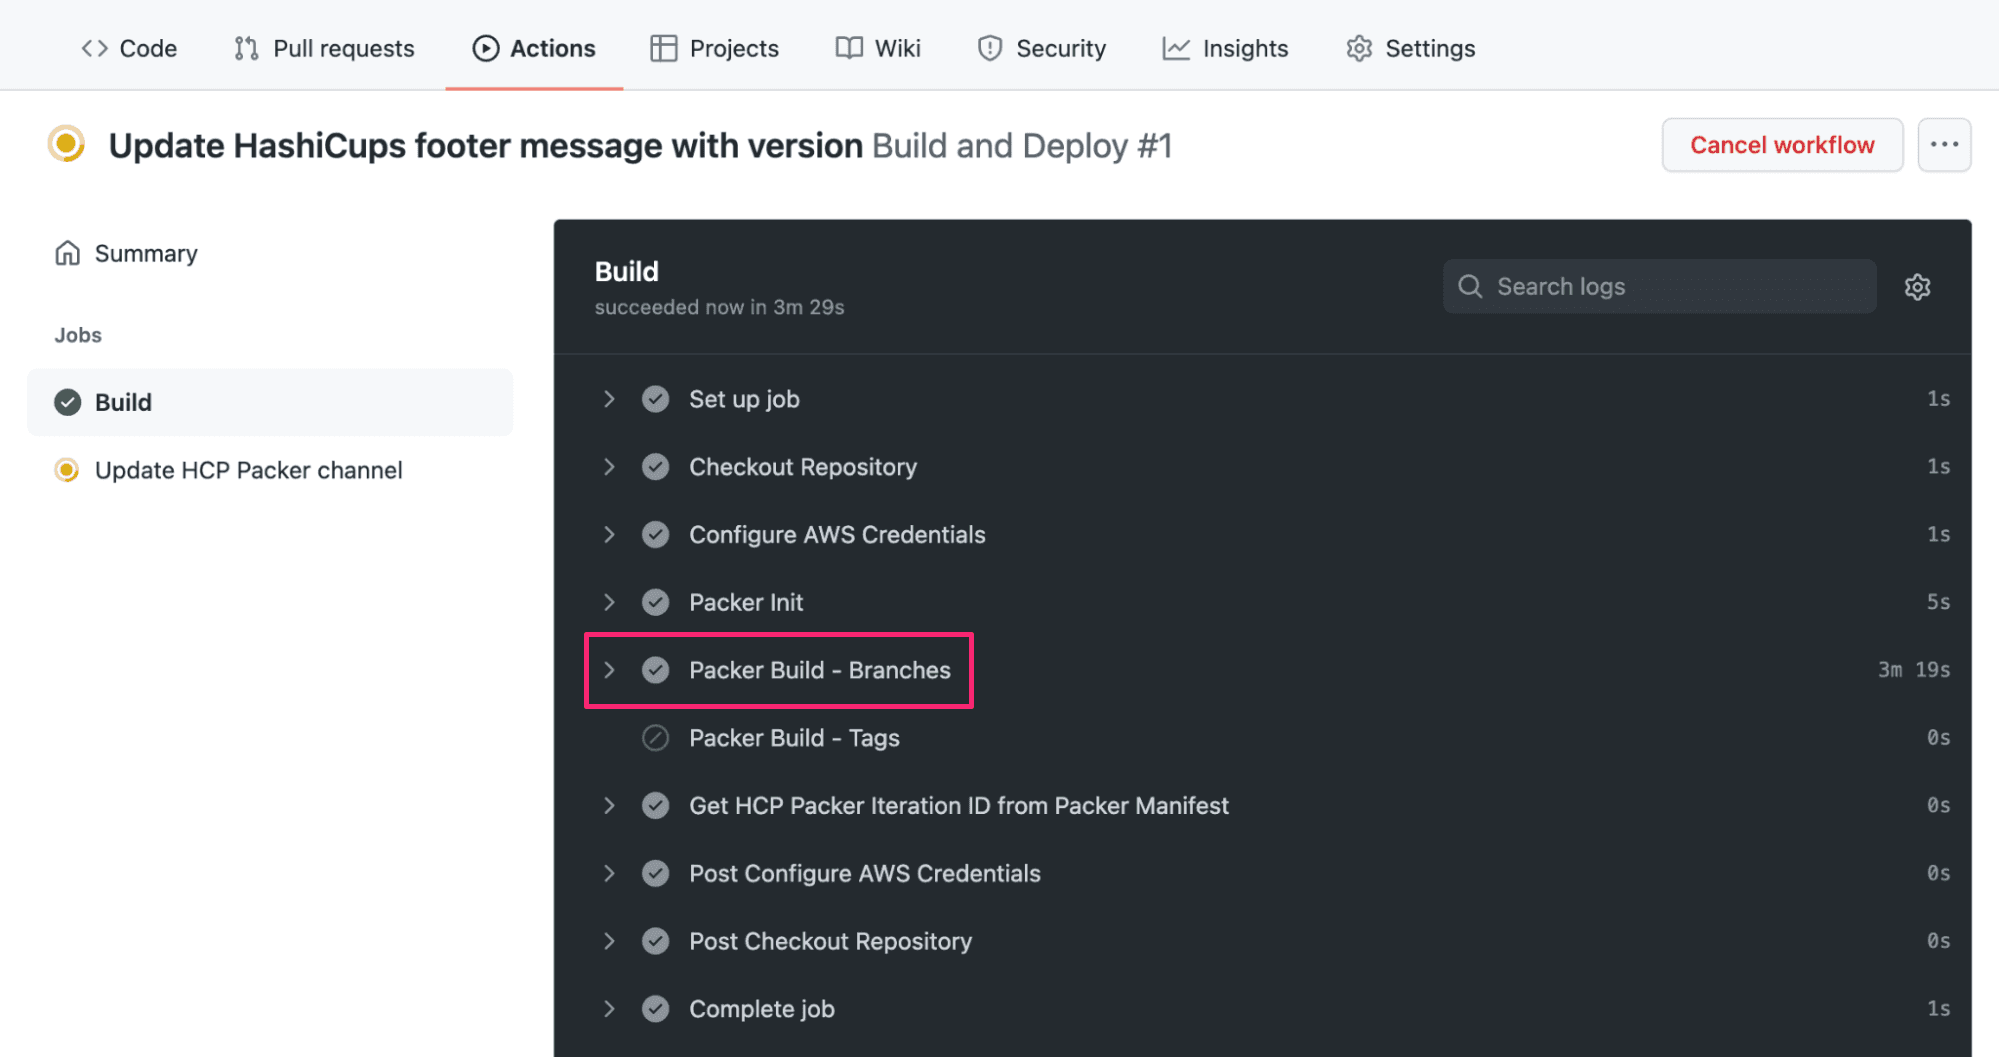Screen dimensions: 1999x1058
Task: Click the Cancel workflow button
Action: (x=1782, y=145)
